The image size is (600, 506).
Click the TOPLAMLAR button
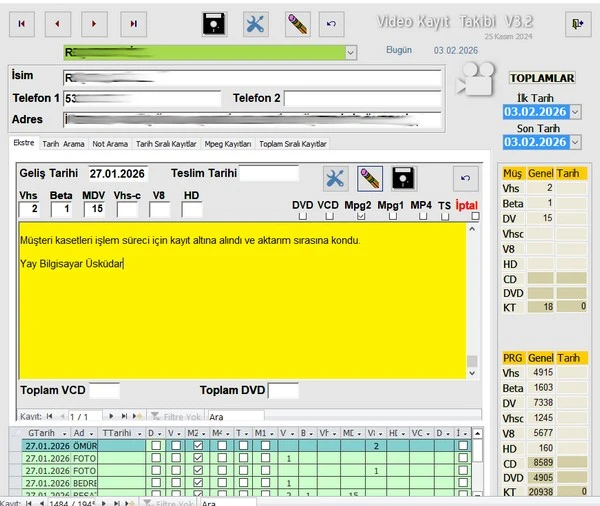[x=542, y=77]
